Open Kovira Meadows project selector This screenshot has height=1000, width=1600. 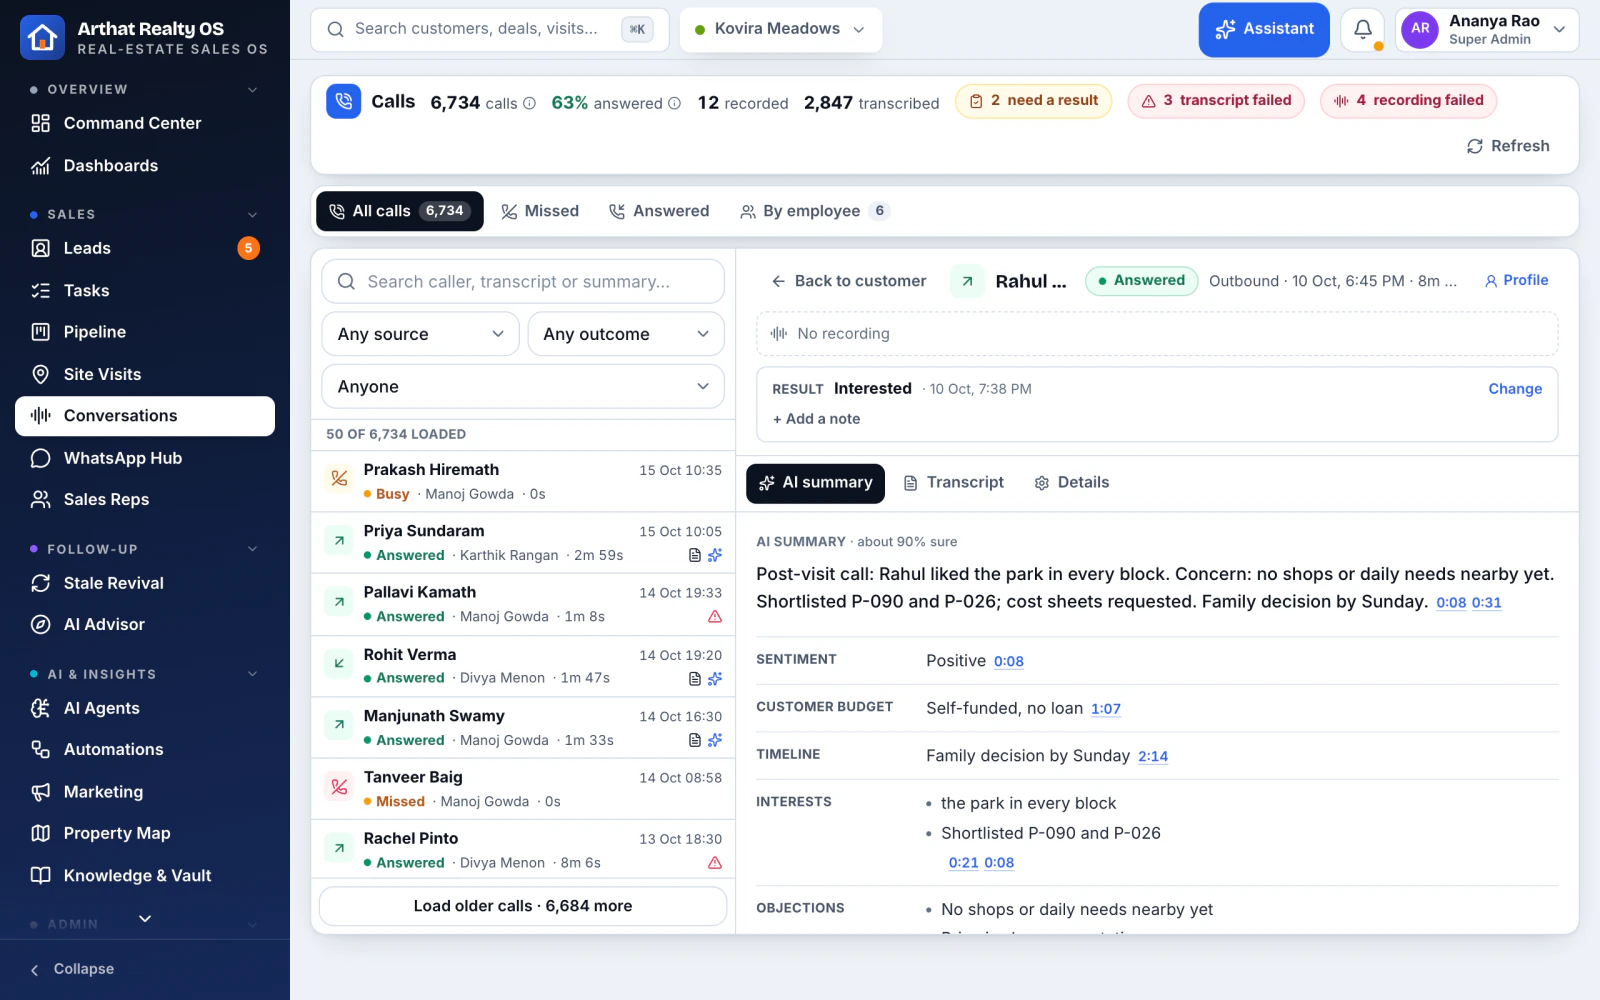point(780,30)
